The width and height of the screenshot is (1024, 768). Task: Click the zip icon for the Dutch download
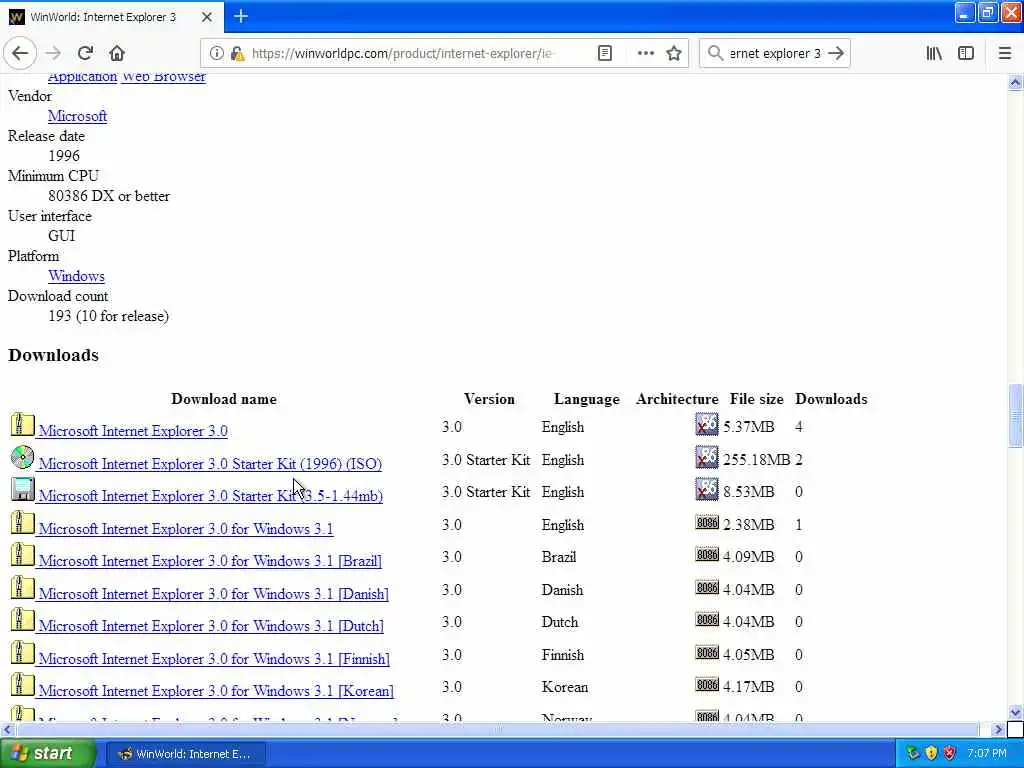22,619
